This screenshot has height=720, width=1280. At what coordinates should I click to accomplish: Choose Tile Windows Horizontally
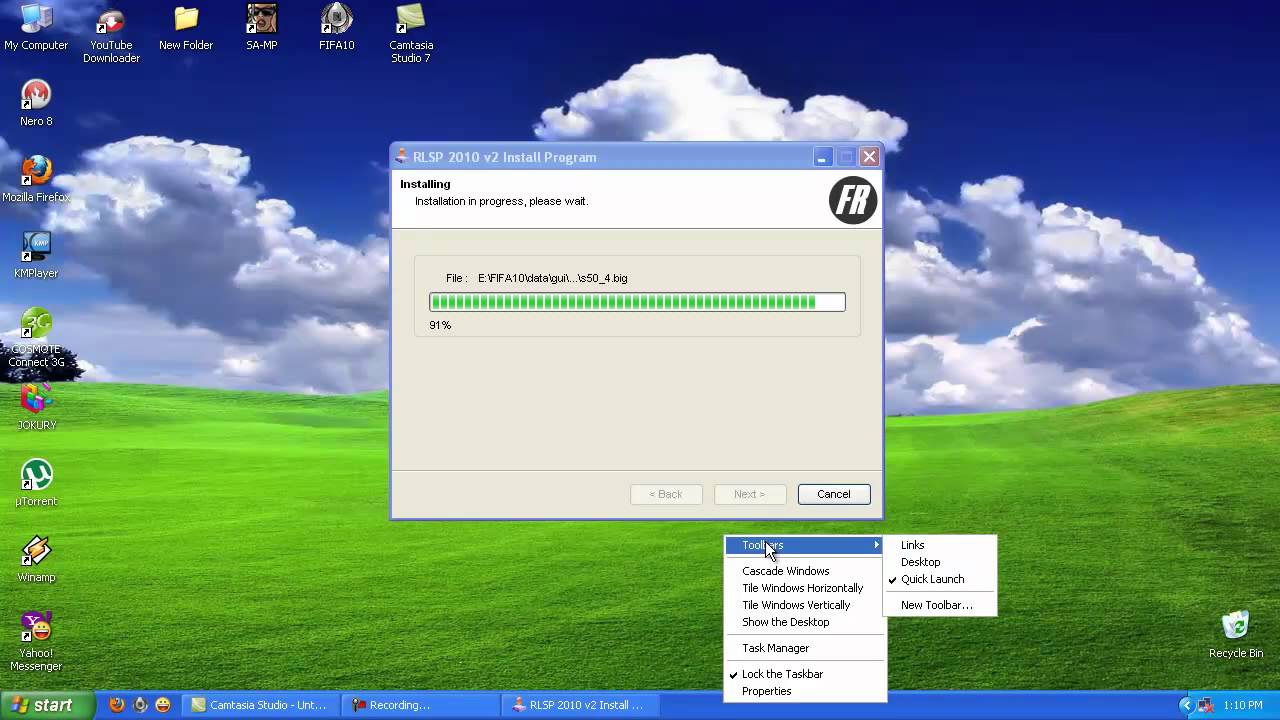[x=805, y=588]
